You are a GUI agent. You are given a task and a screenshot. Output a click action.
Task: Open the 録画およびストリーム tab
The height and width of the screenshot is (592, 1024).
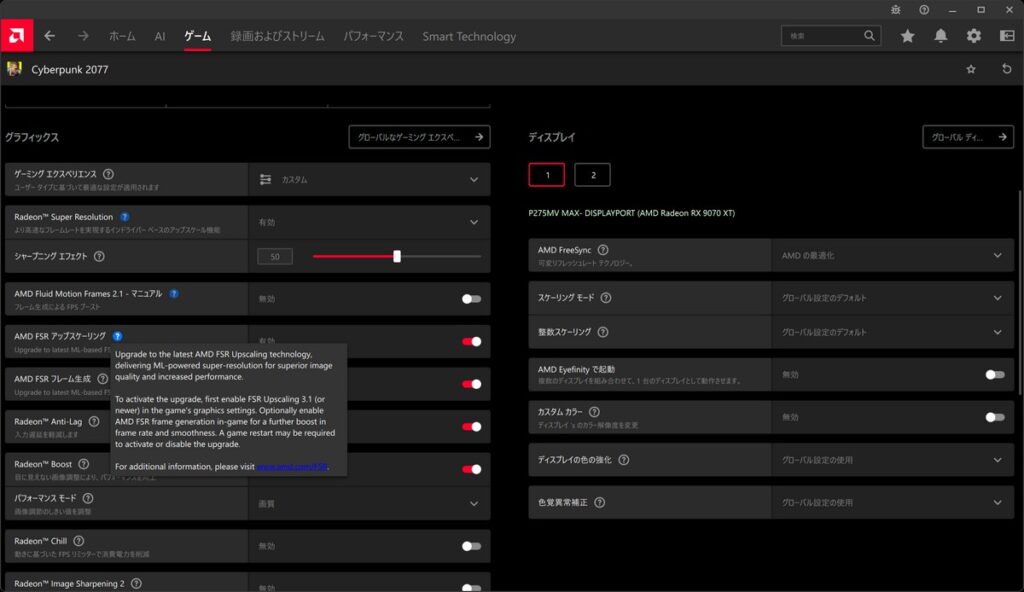tap(277, 36)
